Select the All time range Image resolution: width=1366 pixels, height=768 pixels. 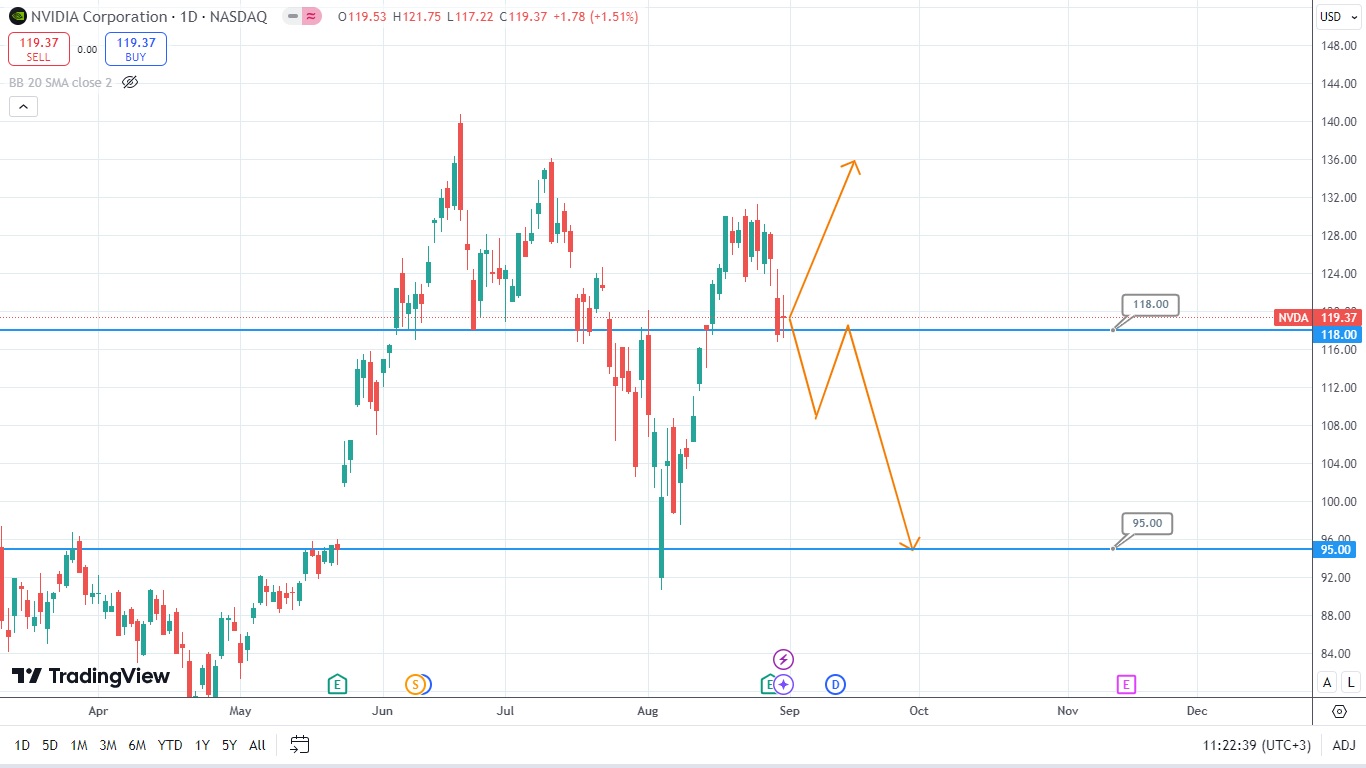tap(257, 745)
